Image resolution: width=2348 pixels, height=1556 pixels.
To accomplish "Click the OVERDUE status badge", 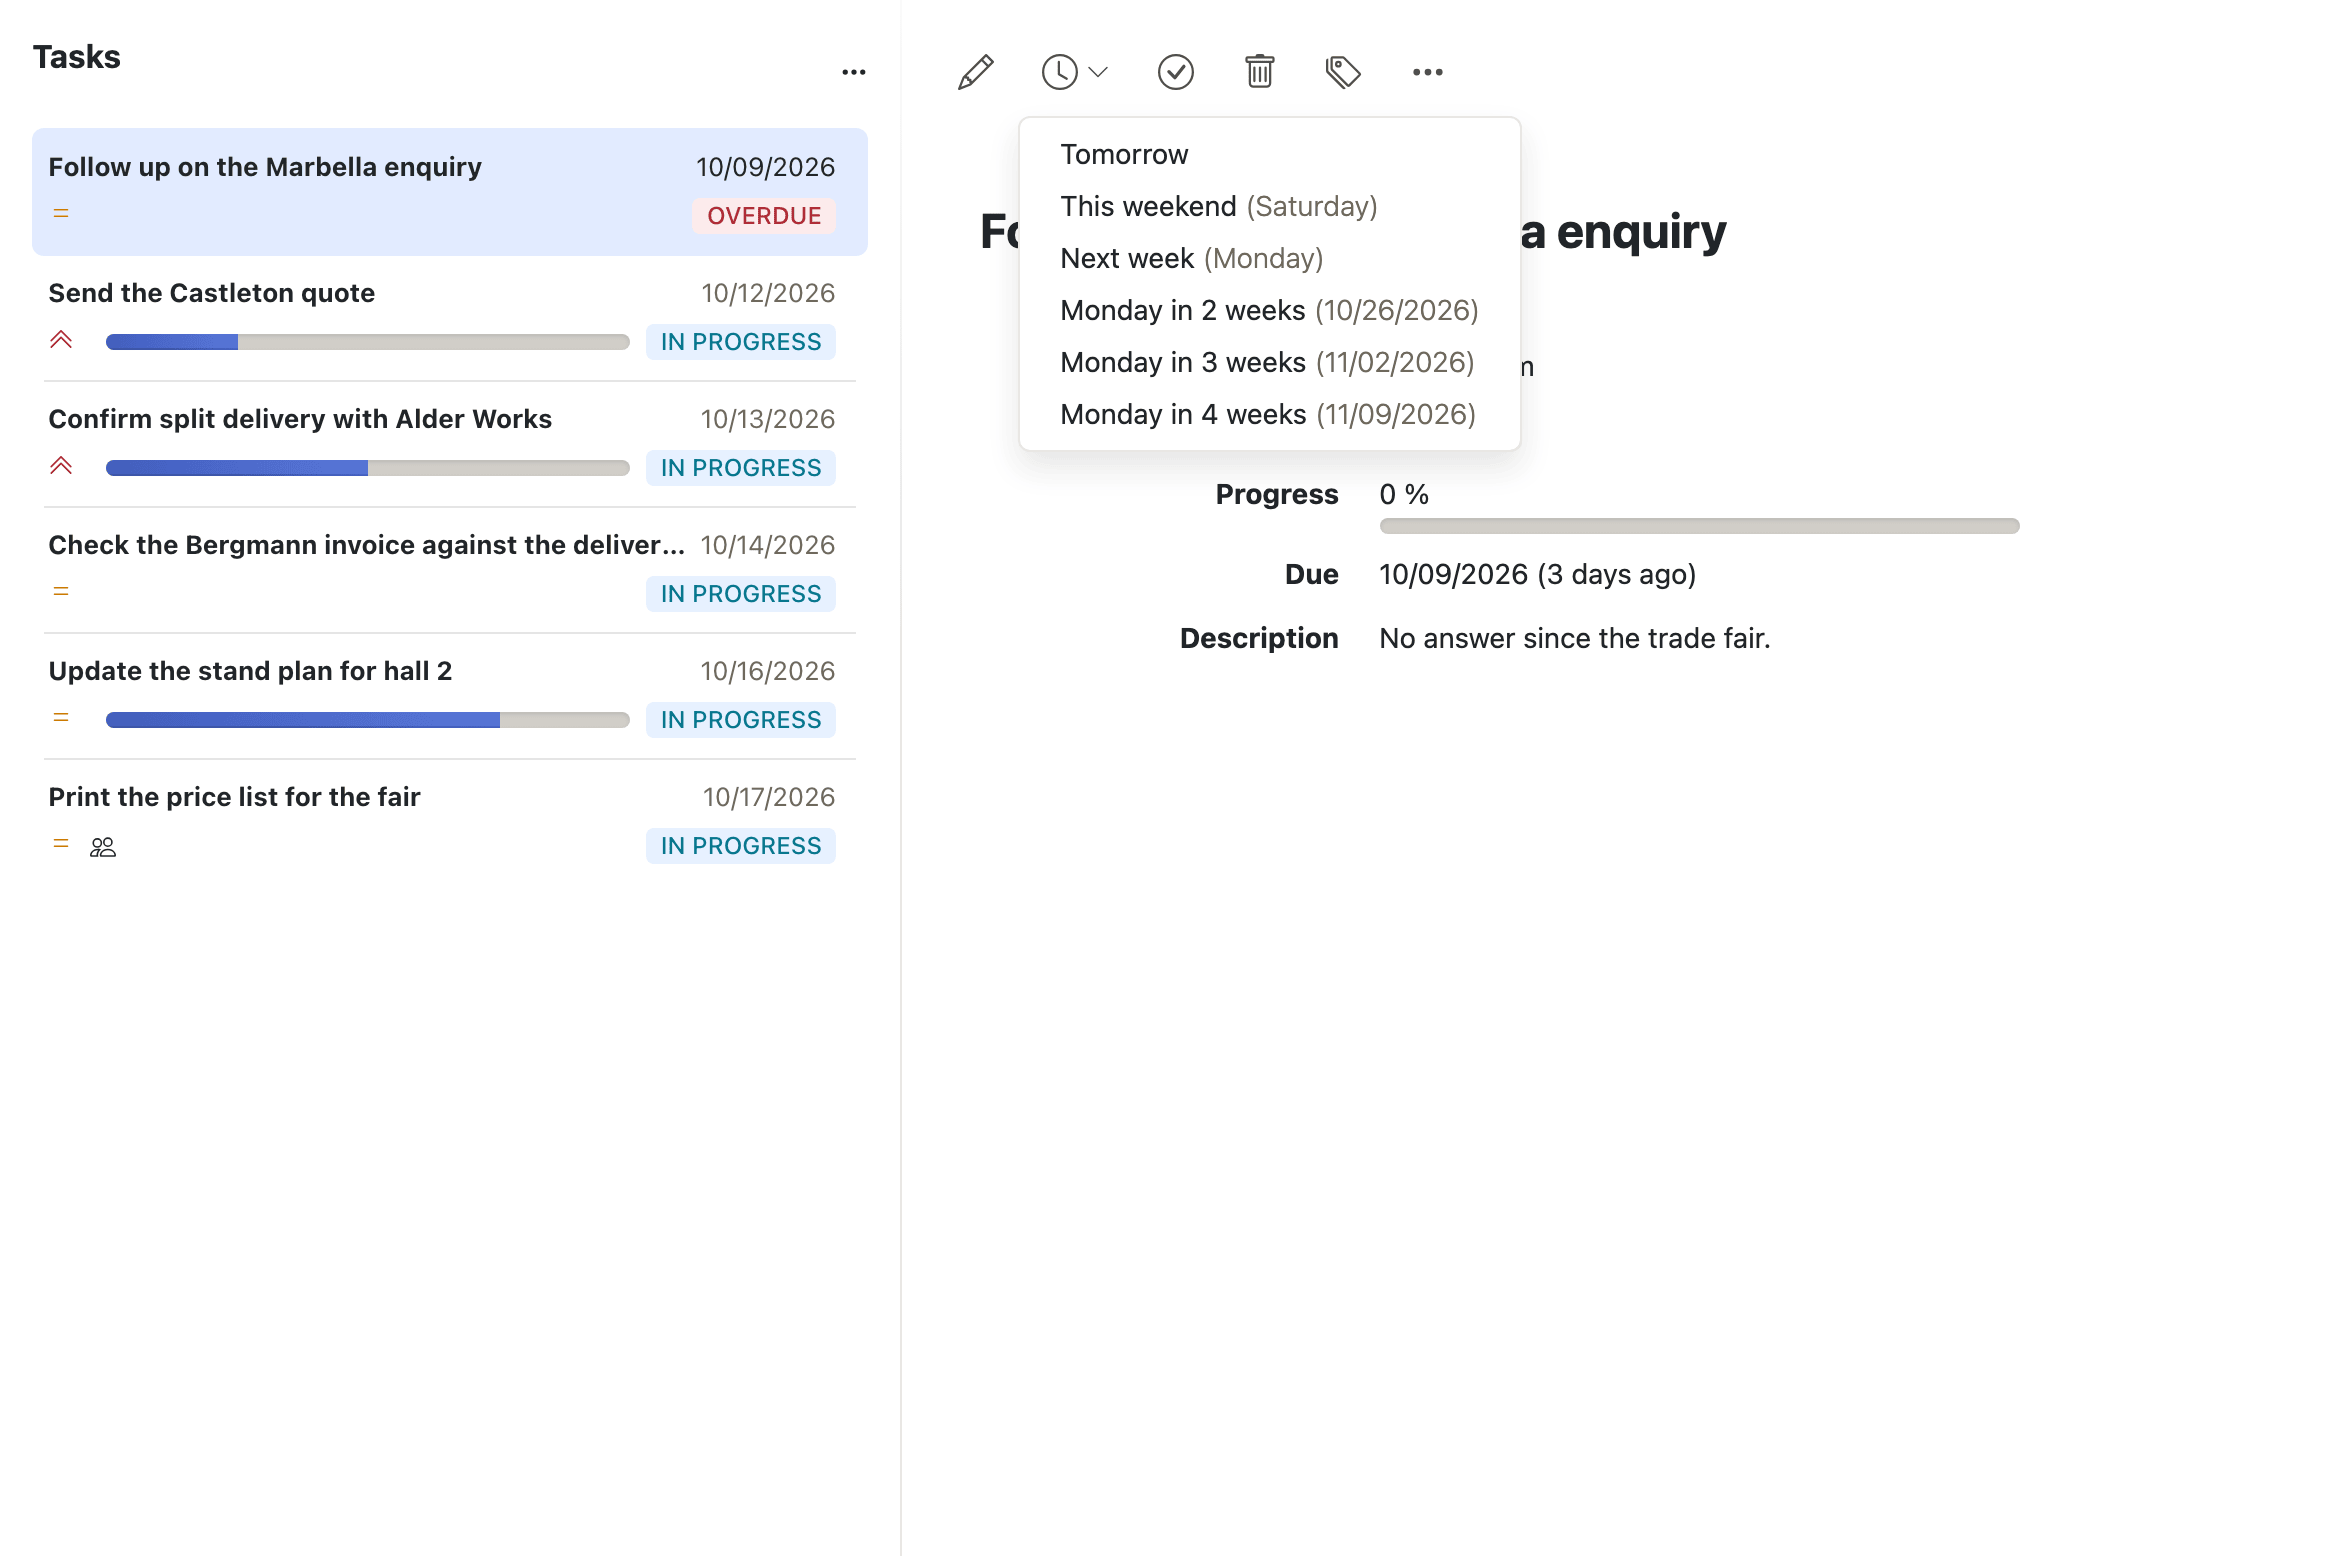I will 764,216.
